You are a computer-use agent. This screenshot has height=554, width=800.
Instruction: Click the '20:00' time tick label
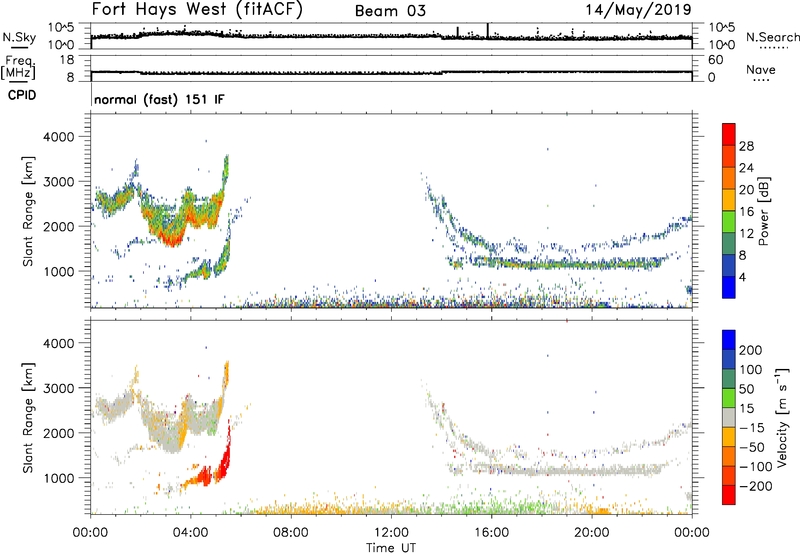(591, 533)
